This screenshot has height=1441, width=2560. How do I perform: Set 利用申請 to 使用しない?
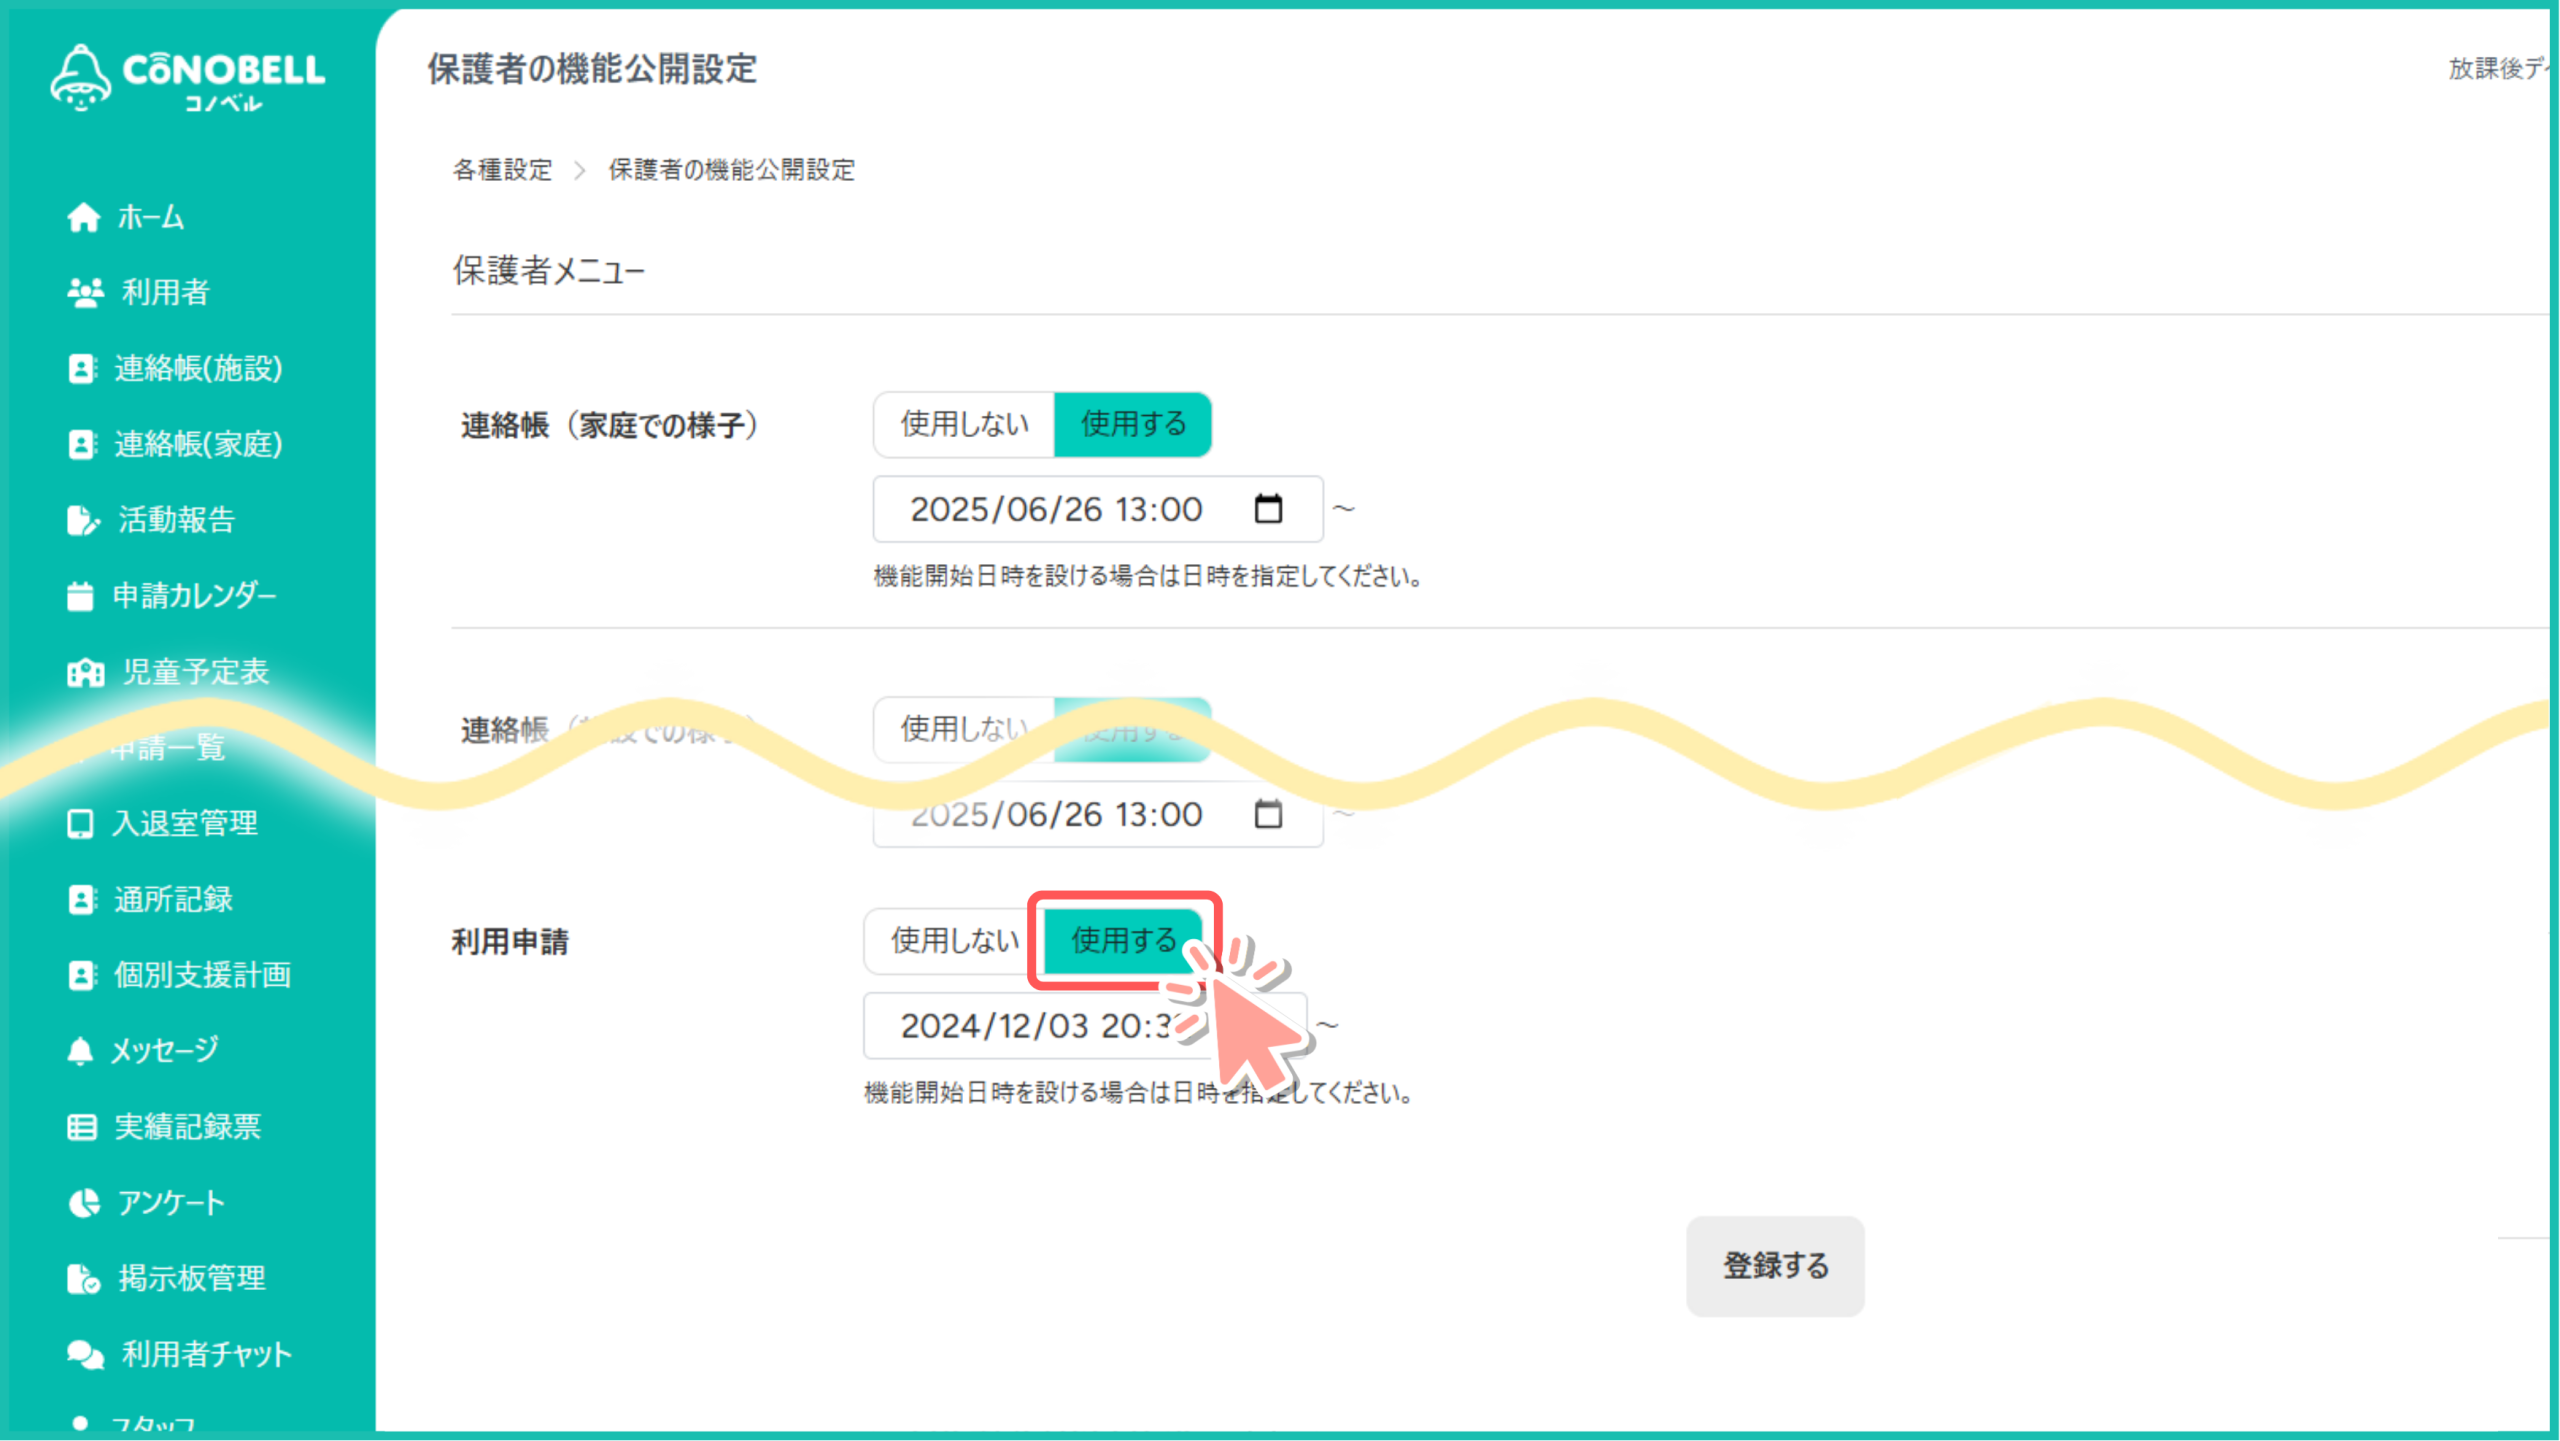[954, 941]
